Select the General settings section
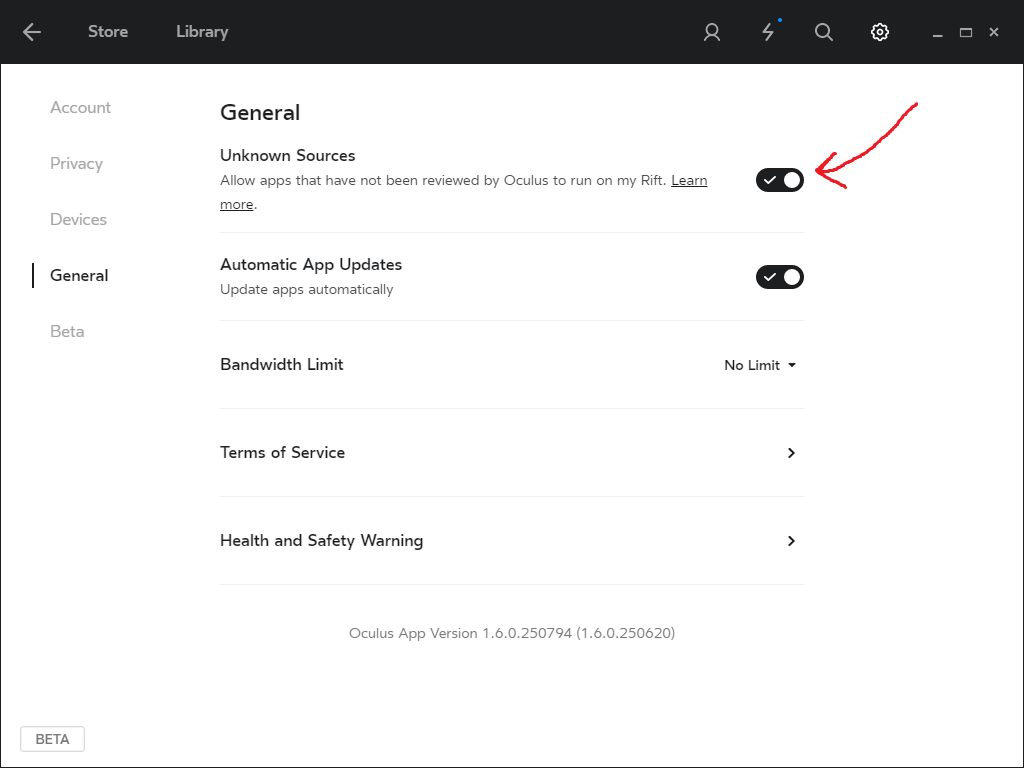 [79, 276]
